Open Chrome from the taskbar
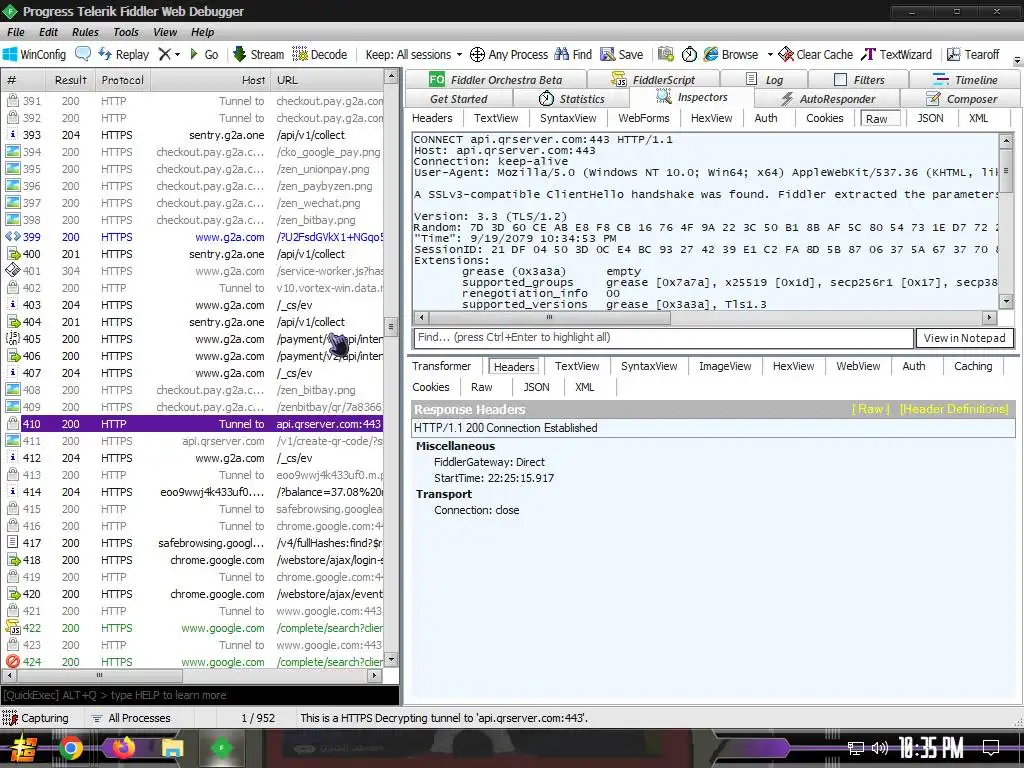Image resolution: width=1024 pixels, height=768 pixels. coord(71,748)
